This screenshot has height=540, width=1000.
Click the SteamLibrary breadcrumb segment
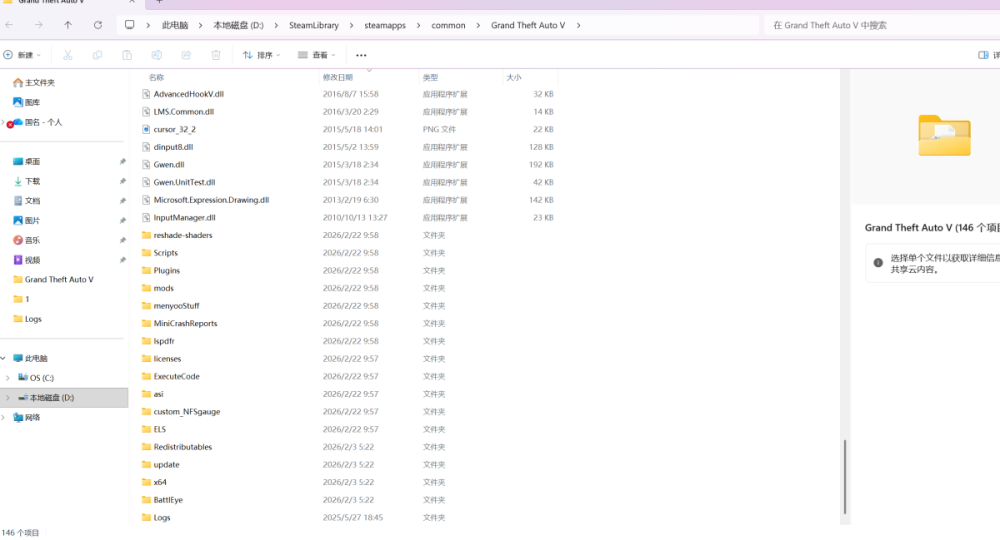coord(316,25)
